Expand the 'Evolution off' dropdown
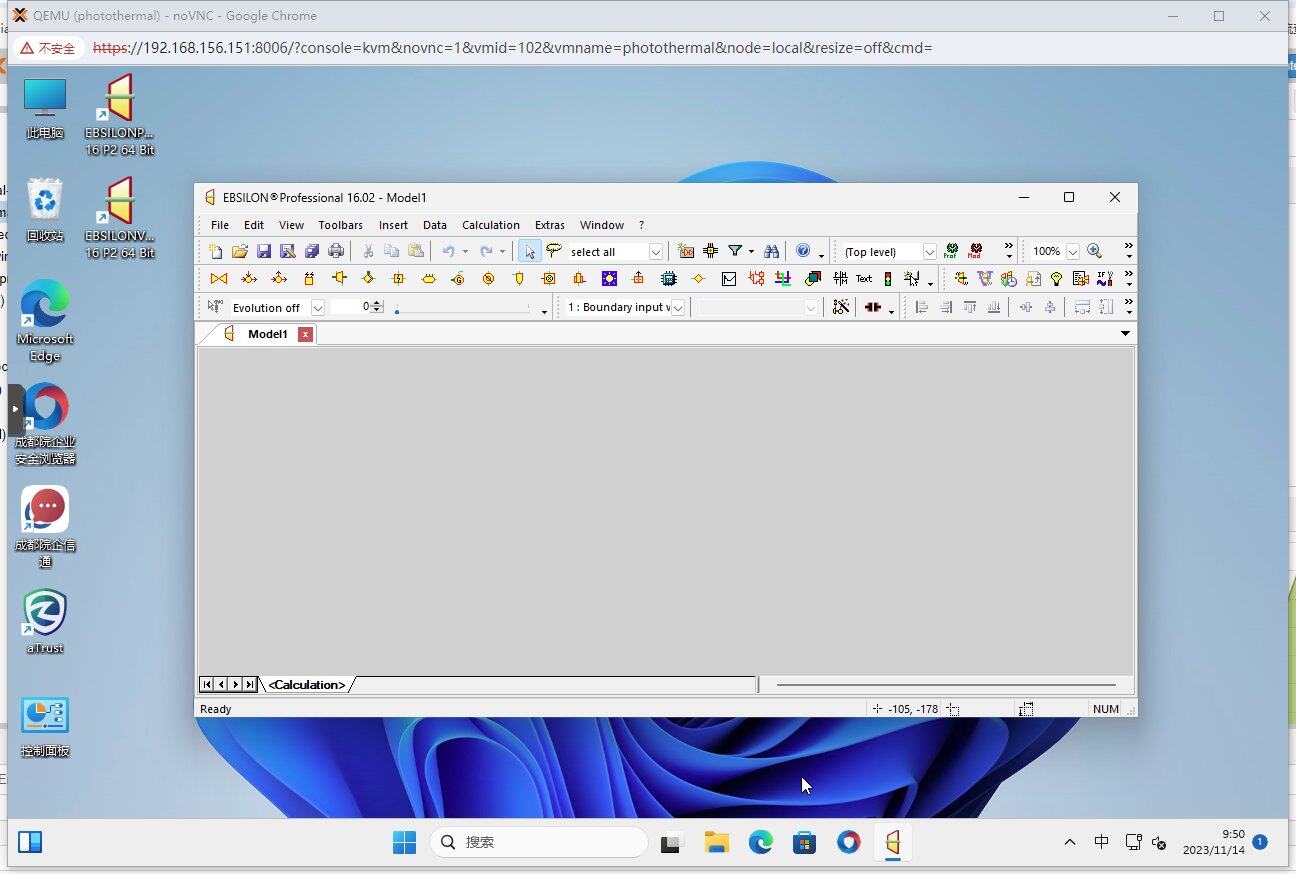The width and height of the screenshot is (1296, 874). pyautogui.click(x=317, y=307)
